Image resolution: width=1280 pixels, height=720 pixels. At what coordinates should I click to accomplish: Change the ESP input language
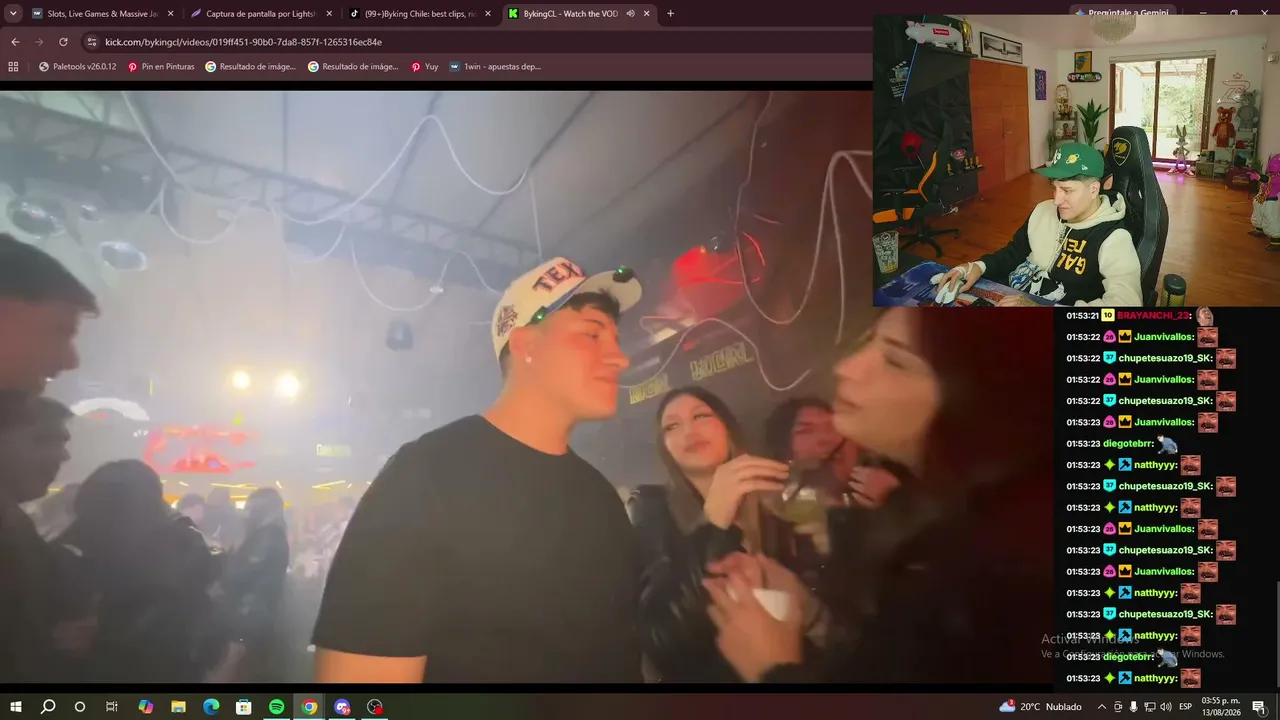[x=1186, y=707]
